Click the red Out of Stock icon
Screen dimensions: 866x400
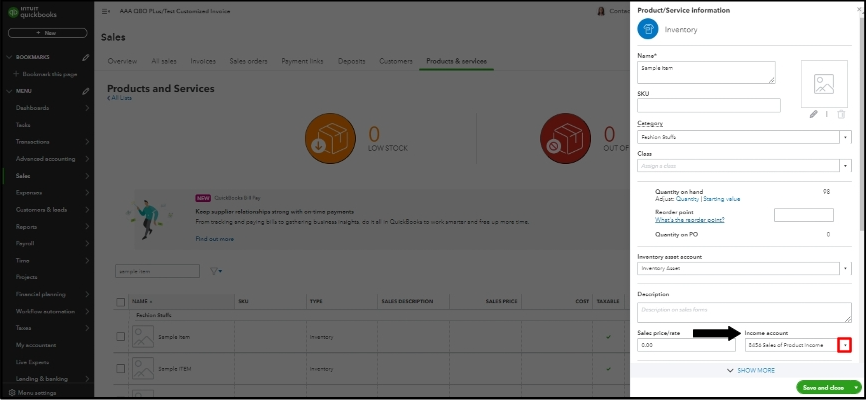565,139
